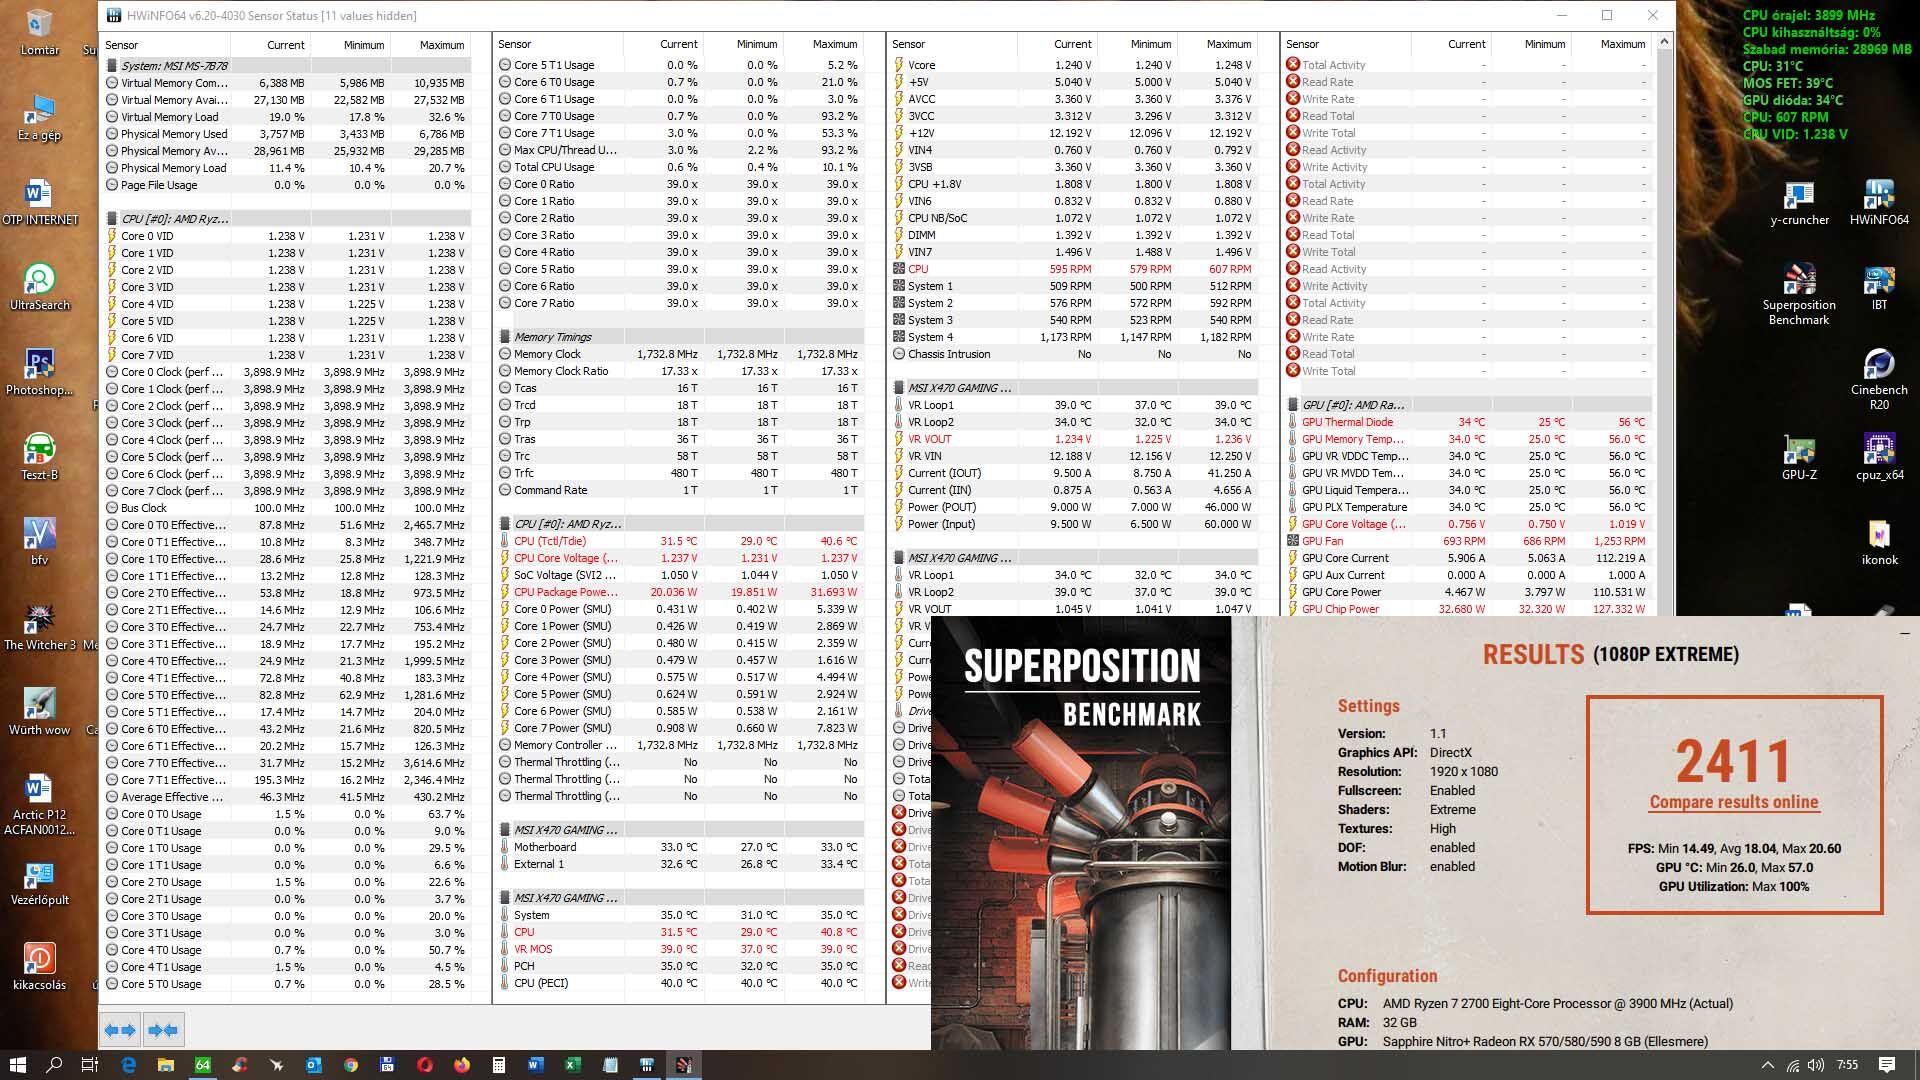This screenshot has width=1920, height=1080.
Task: Select the Memory Clock Ratio row
Action: (679, 371)
